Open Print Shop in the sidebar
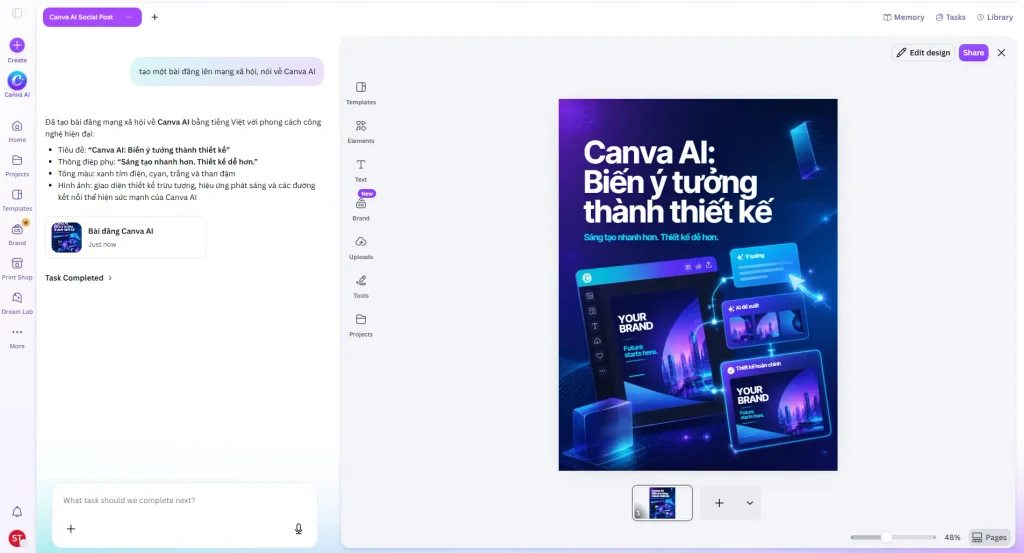The width and height of the screenshot is (1024, 553). tap(17, 268)
